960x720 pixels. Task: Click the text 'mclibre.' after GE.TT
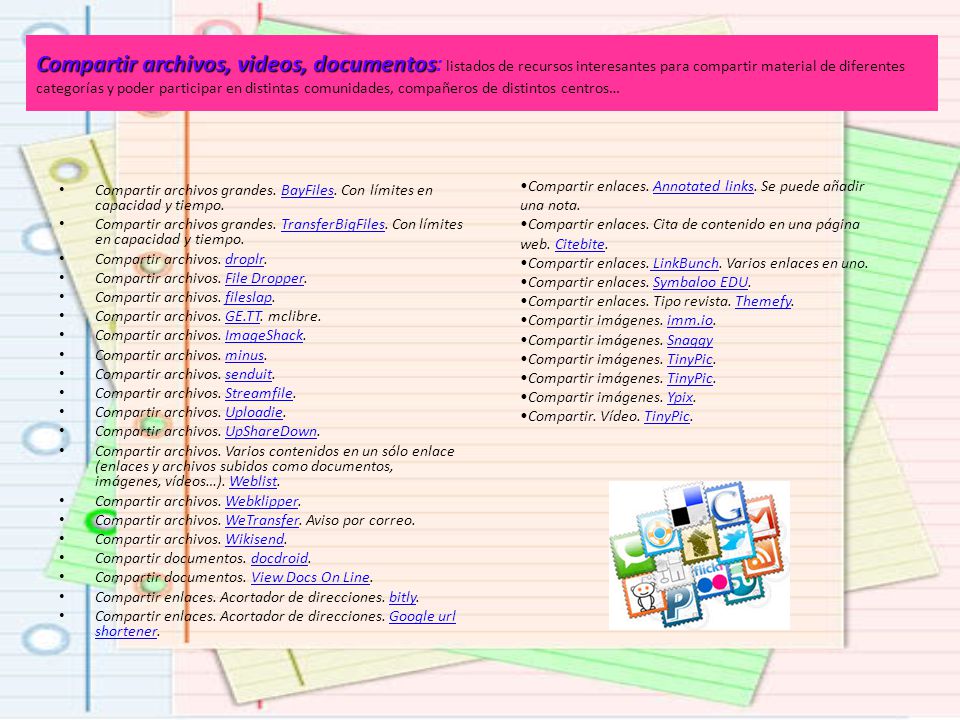click(x=294, y=317)
